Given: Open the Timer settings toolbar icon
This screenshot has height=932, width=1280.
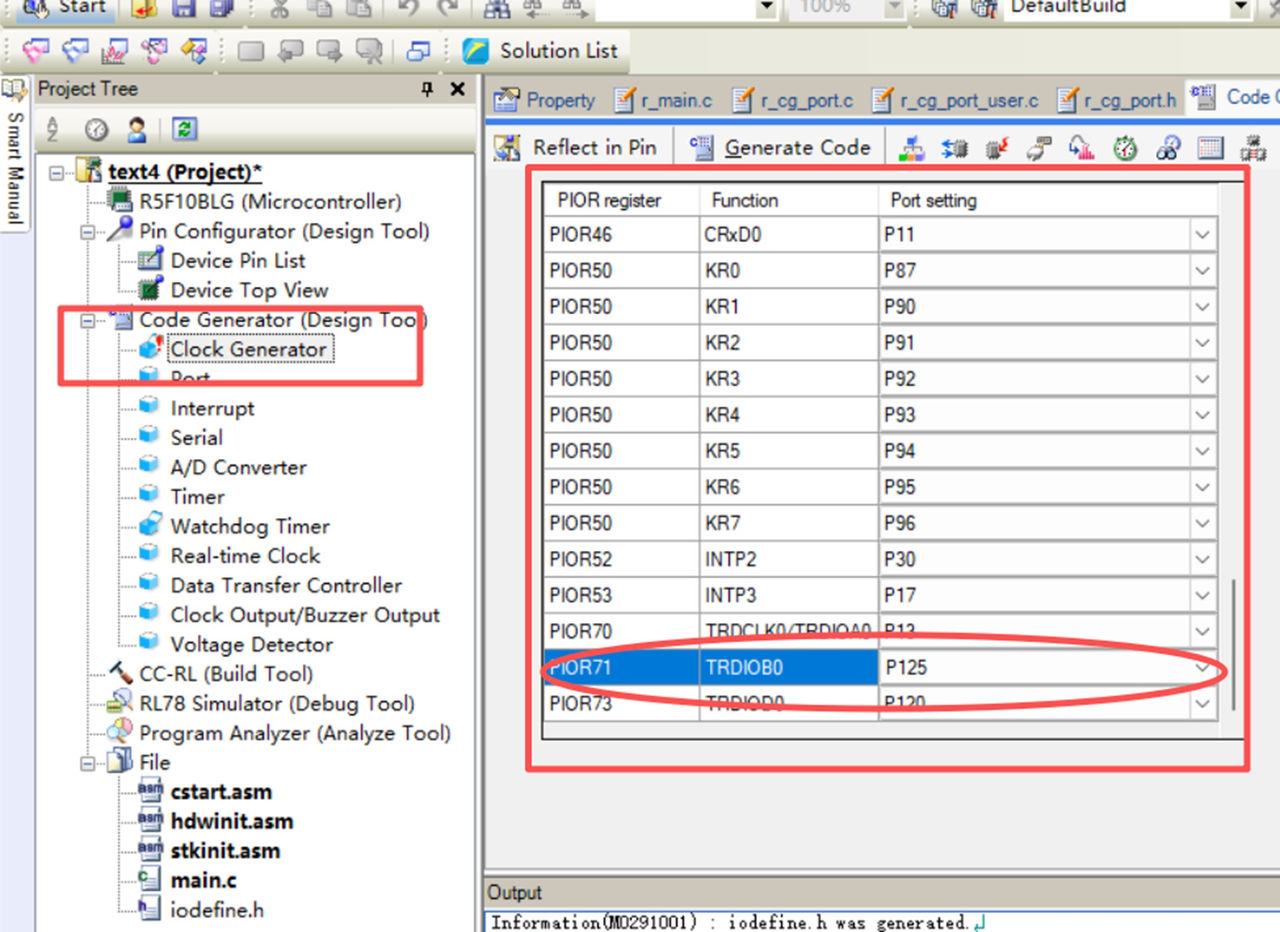Looking at the screenshot, I should point(1125,148).
